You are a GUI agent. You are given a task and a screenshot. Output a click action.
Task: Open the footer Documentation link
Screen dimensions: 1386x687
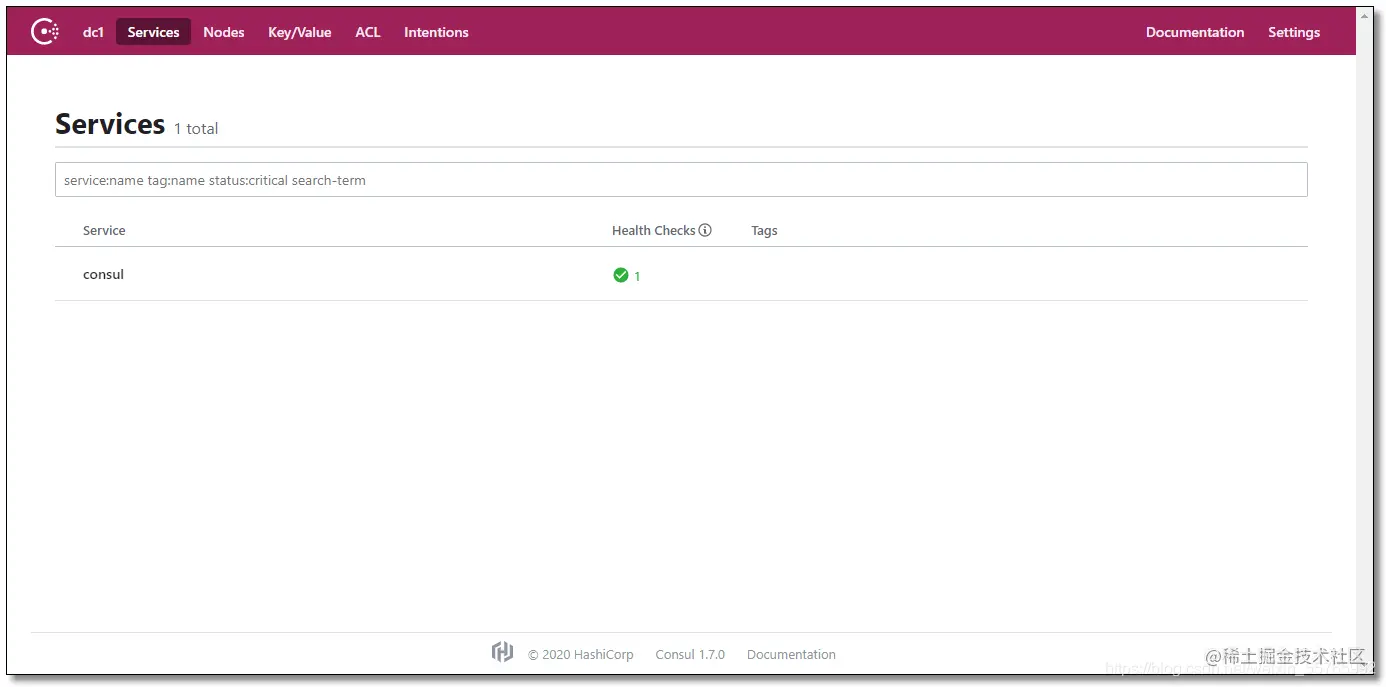point(791,654)
